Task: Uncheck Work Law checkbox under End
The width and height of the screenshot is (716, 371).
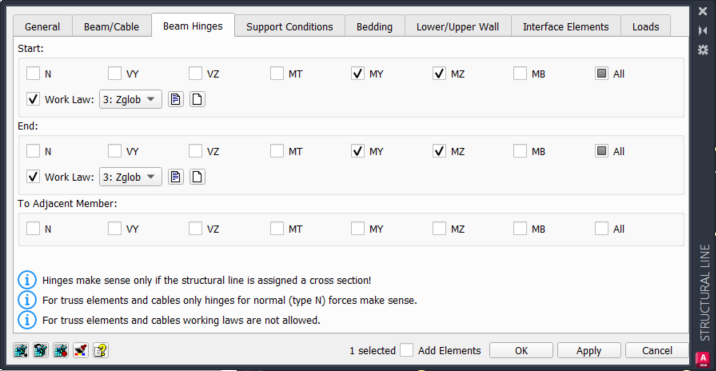Action: tap(33, 177)
